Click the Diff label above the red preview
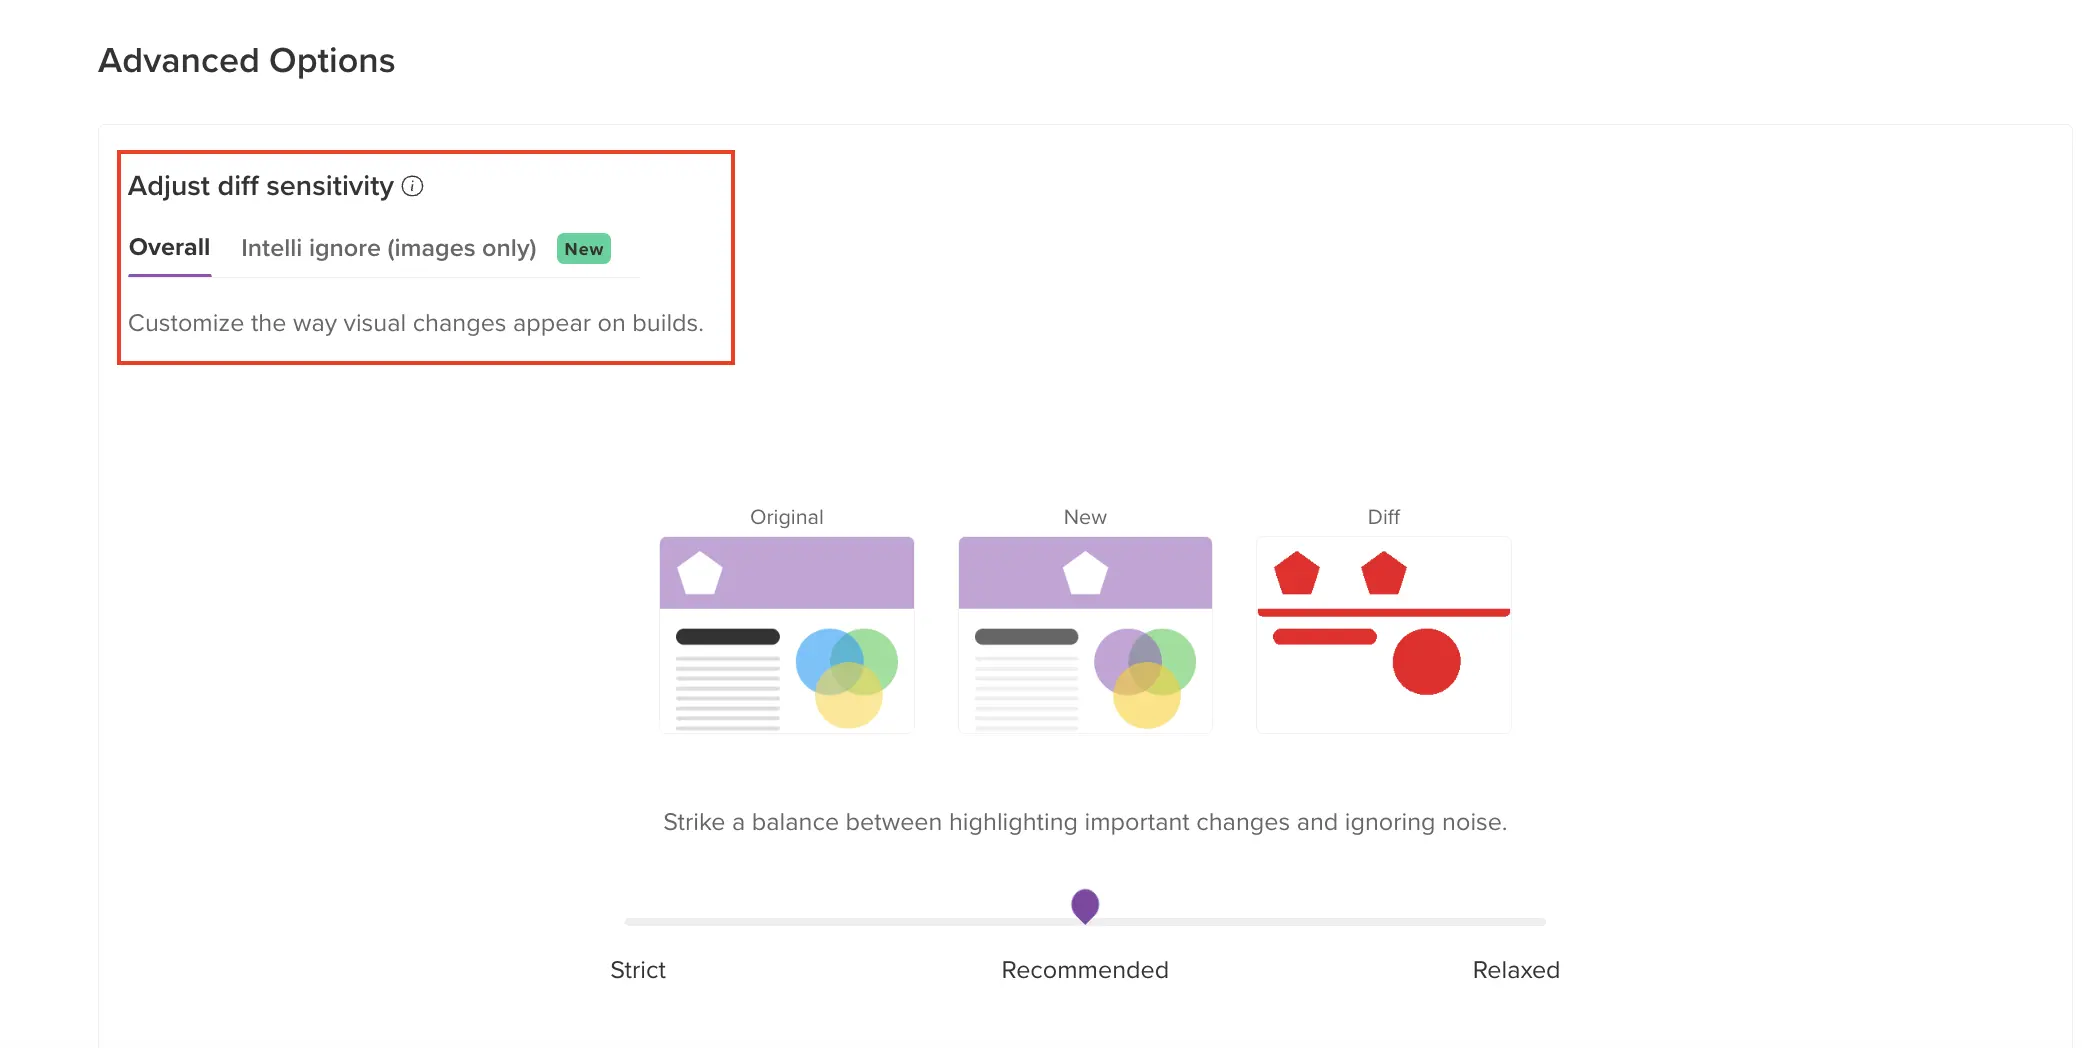 (x=1383, y=517)
